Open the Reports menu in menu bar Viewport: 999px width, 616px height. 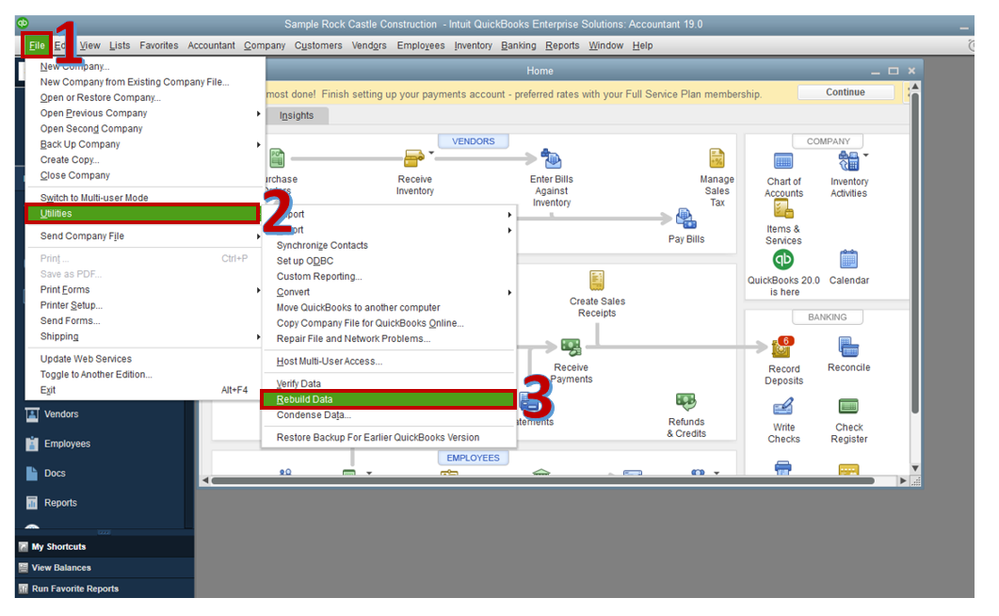[x=562, y=46]
